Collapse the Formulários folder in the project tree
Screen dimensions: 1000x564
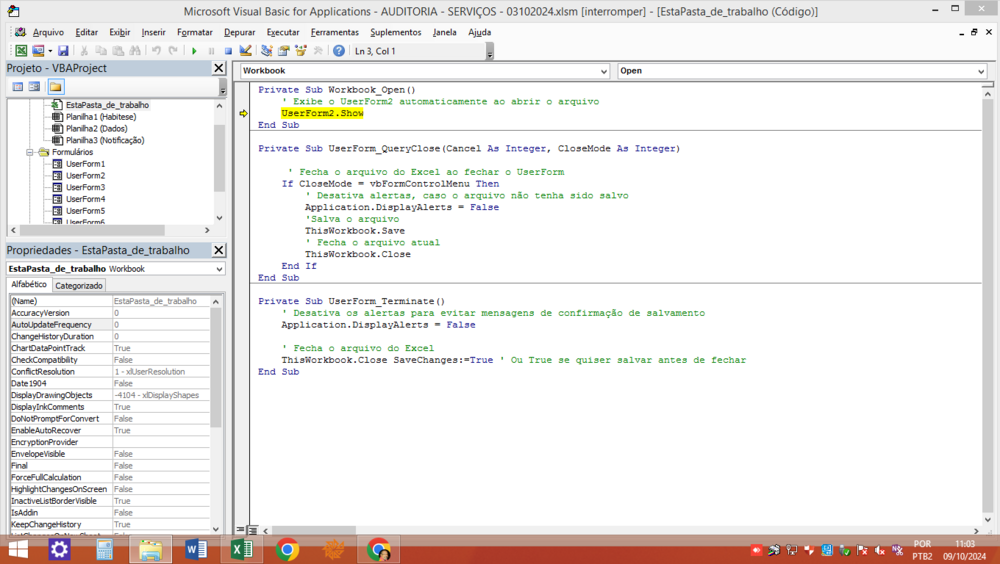pyautogui.click(x=31, y=152)
